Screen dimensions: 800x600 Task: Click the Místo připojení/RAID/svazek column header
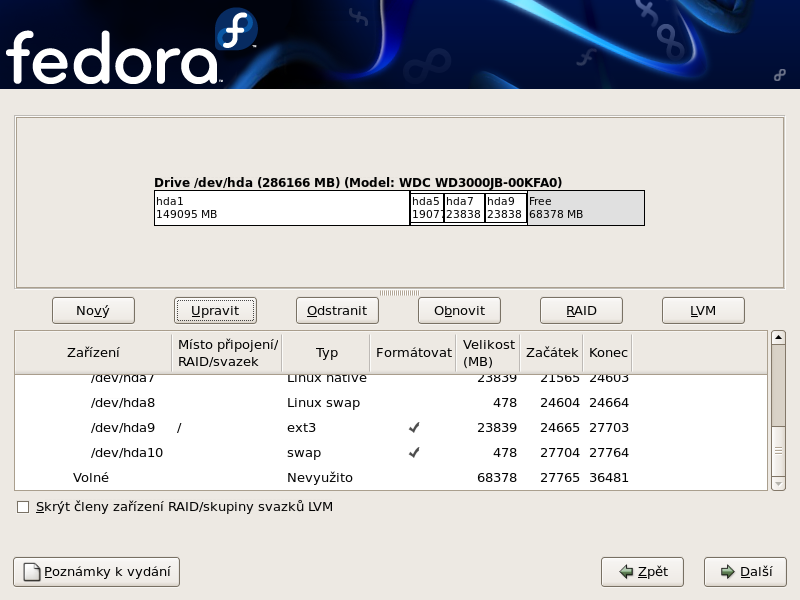[227, 353]
